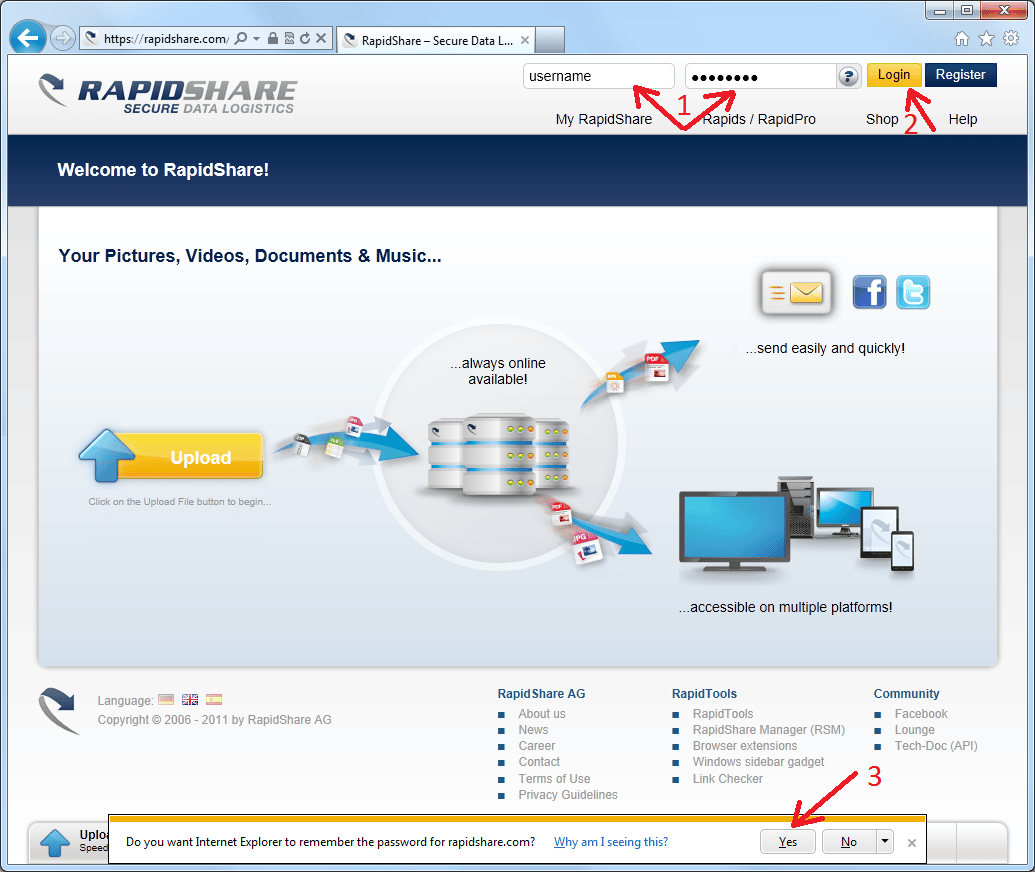Click 'Your Pictures, Videos, Documents & Music...' heading
Viewport: 1035px width, 872px height.
pos(250,256)
